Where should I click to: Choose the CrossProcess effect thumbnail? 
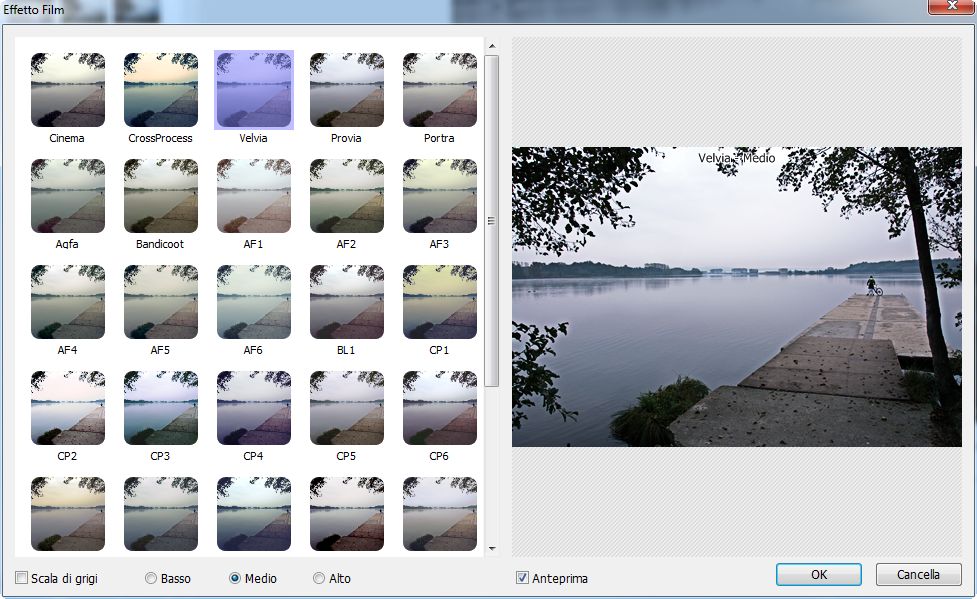[x=161, y=90]
